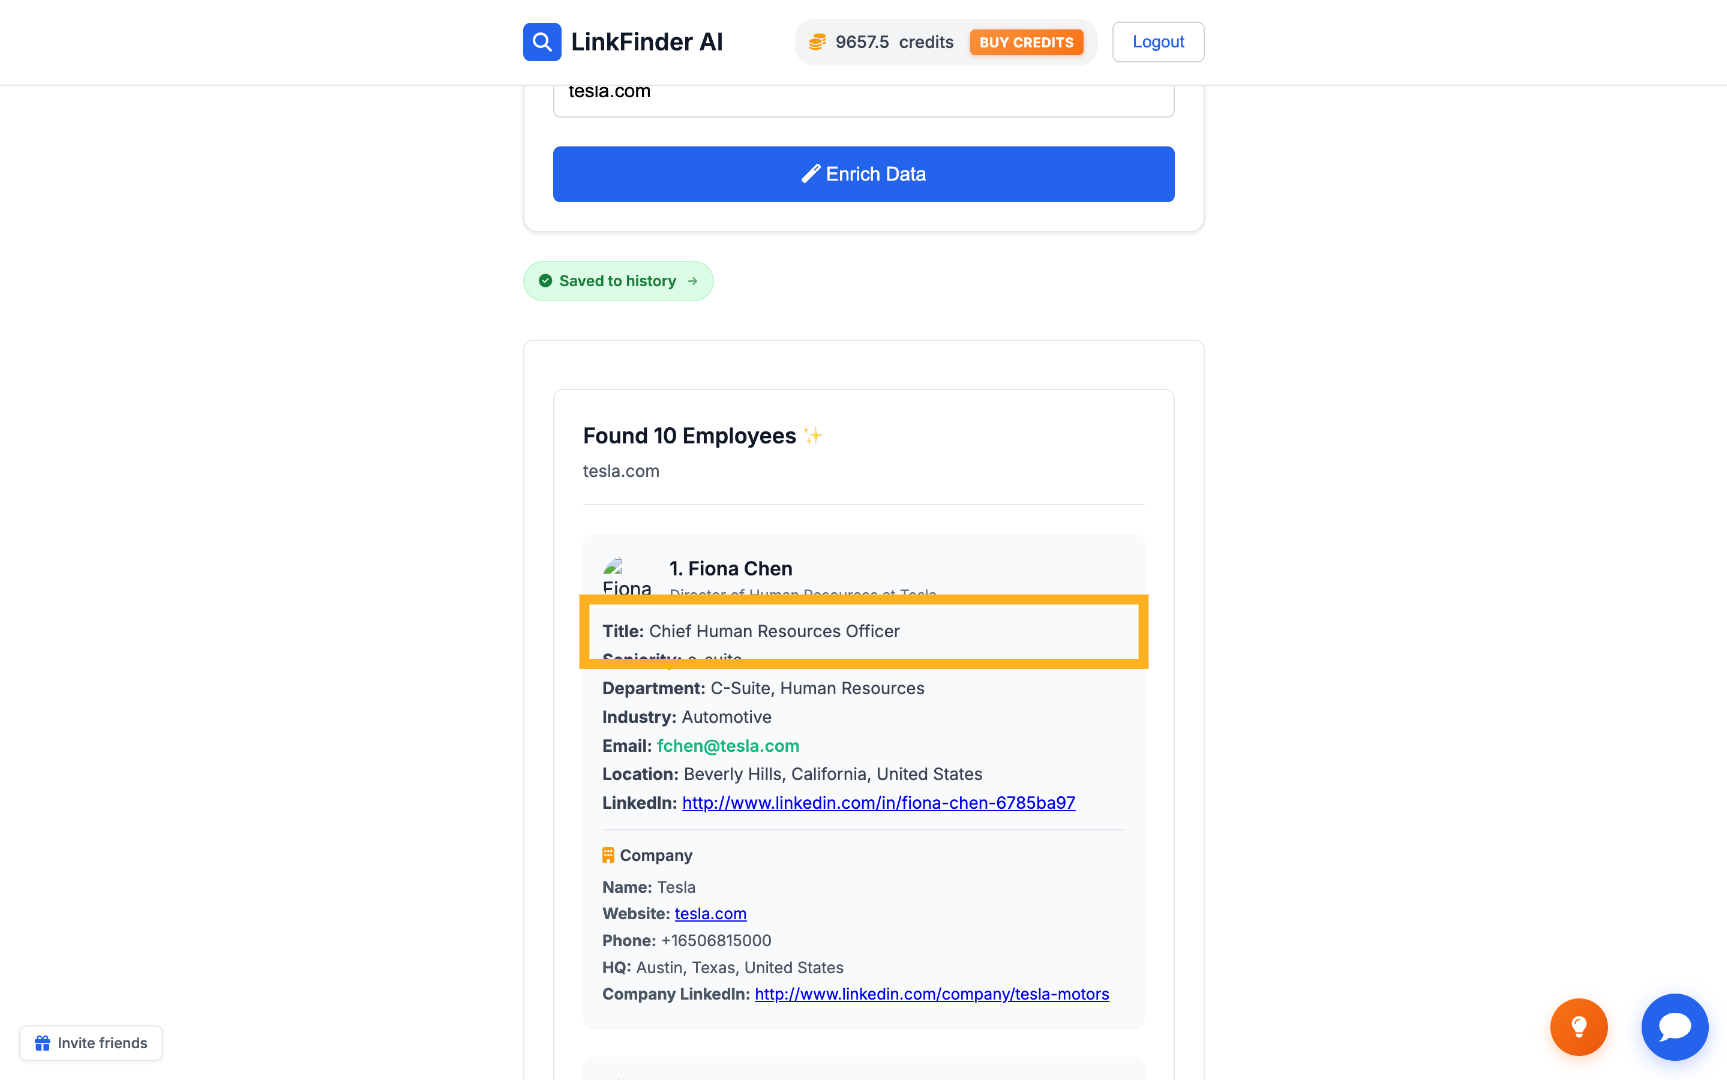Image resolution: width=1727 pixels, height=1080 pixels.
Task: Click the orange lightbulb suggestion button
Action: pyautogui.click(x=1579, y=1027)
